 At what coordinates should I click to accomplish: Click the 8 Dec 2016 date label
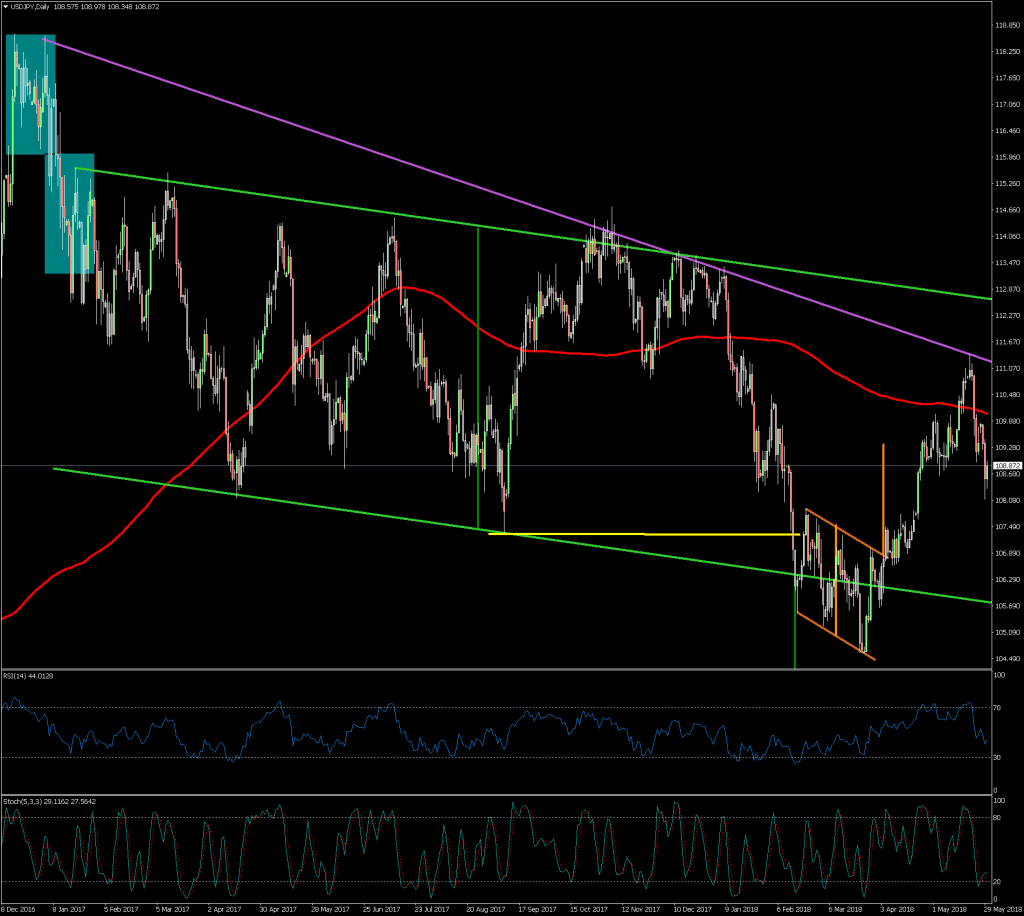click(20, 909)
